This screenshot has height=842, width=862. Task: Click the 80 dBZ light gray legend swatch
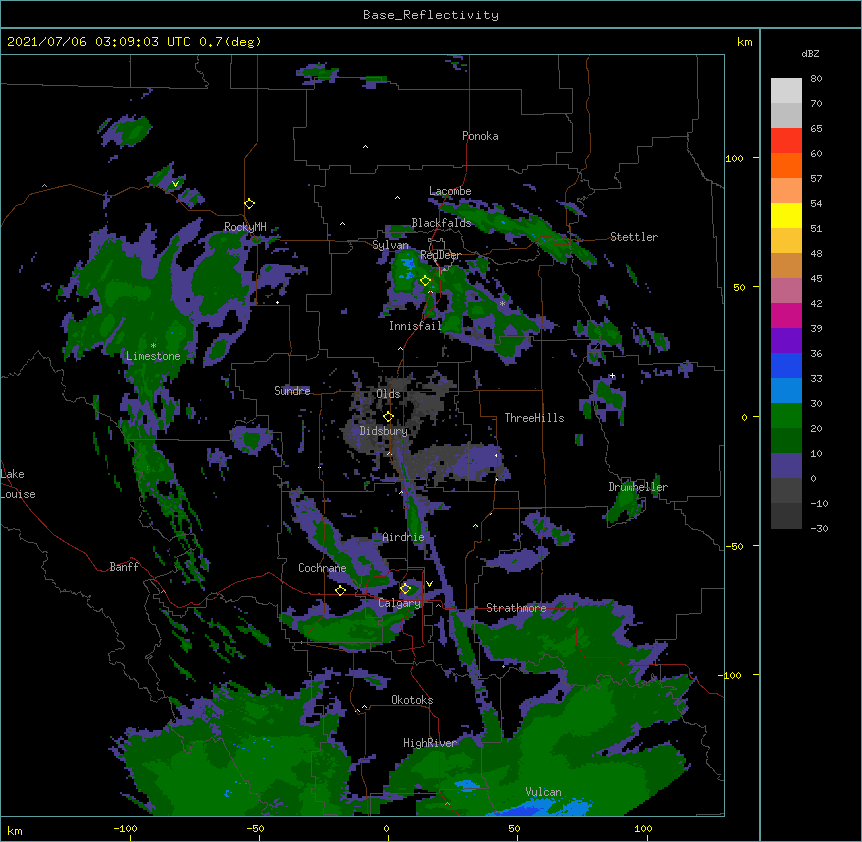coord(786,91)
